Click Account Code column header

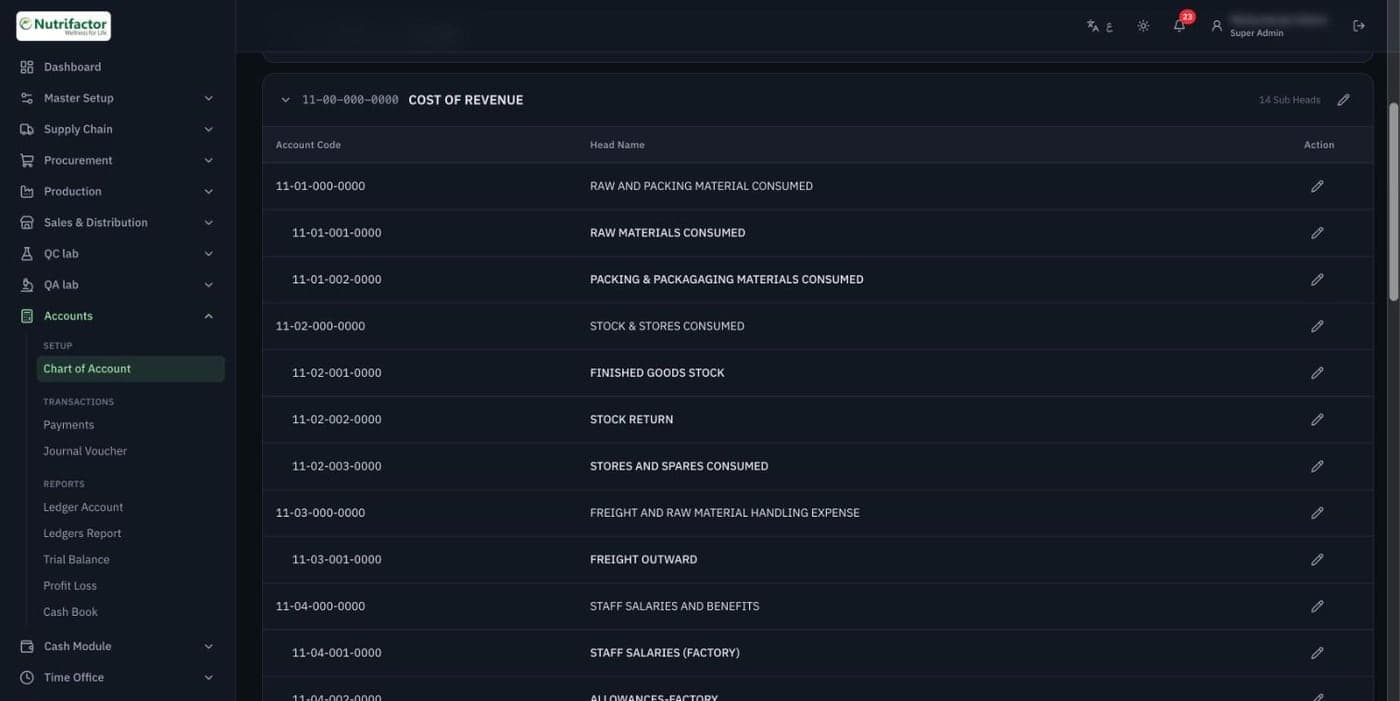tap(308, 145)
